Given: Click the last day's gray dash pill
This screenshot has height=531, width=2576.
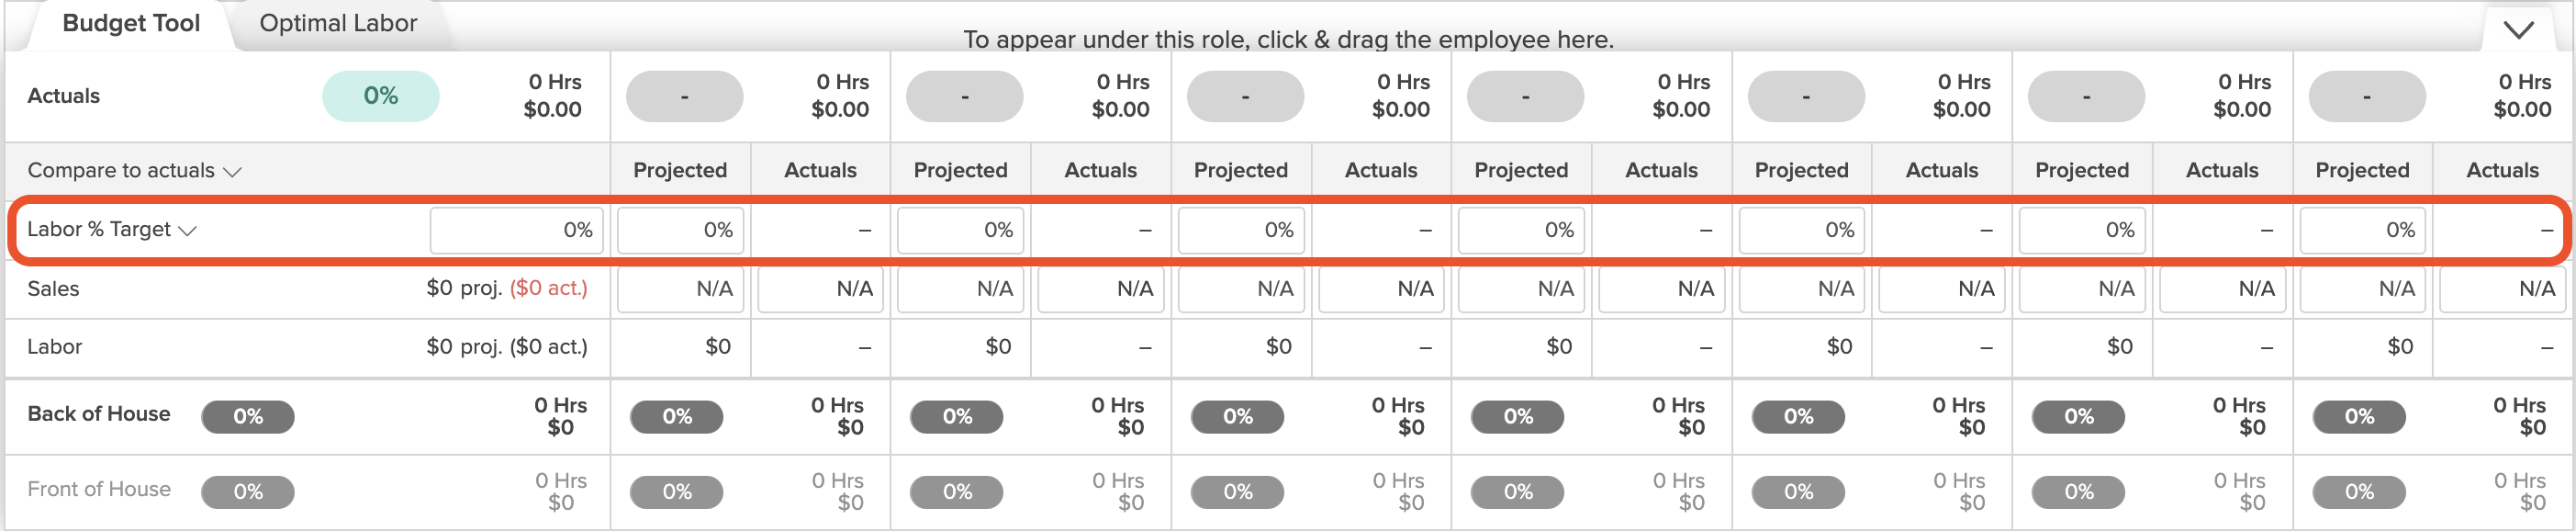Looking at the screenshot, I should [x=2366, y=97].
